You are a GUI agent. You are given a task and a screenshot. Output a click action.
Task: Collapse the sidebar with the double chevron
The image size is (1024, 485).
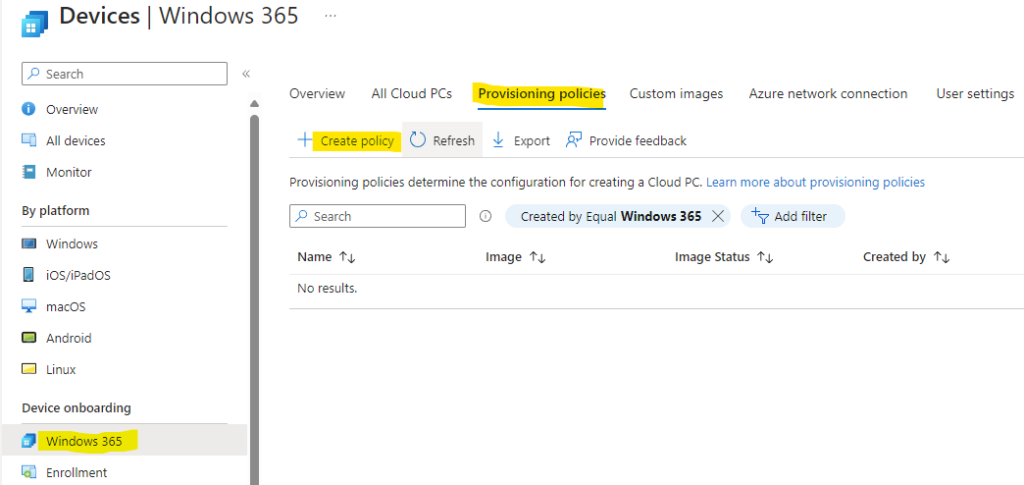(246, 74)
